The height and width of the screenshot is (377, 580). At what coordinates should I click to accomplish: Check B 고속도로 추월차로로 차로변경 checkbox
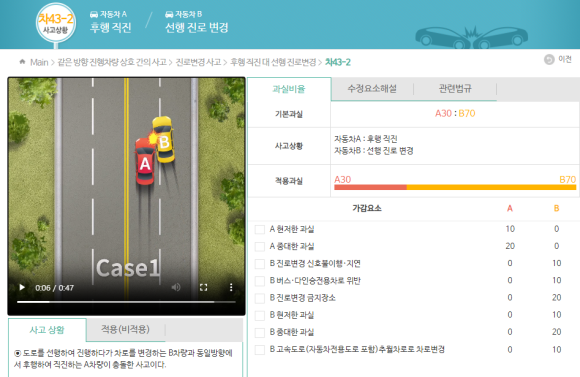pyautogui.click(x=260, y=350)
